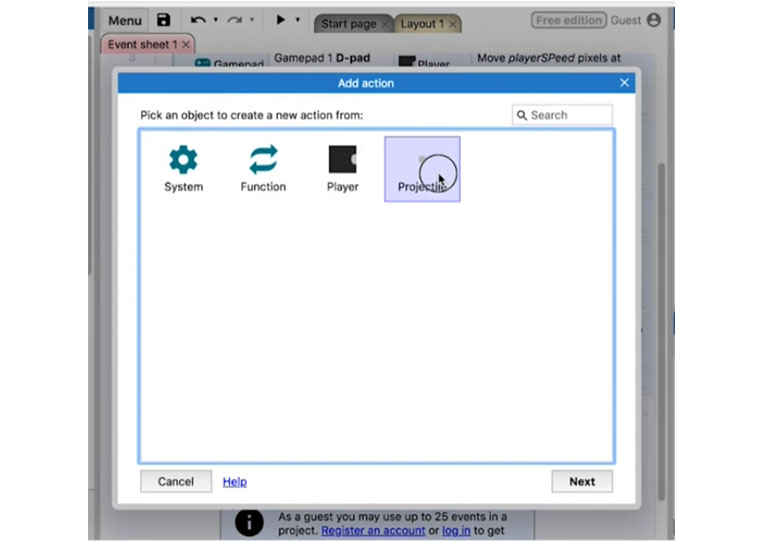
Task: Open the Menu button
Action: tap(125, 20)
